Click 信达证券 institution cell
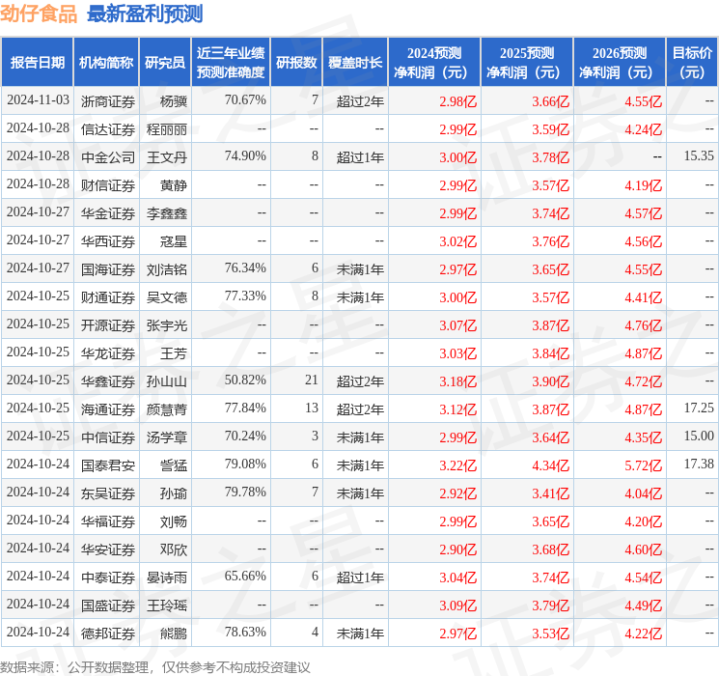 108,129
